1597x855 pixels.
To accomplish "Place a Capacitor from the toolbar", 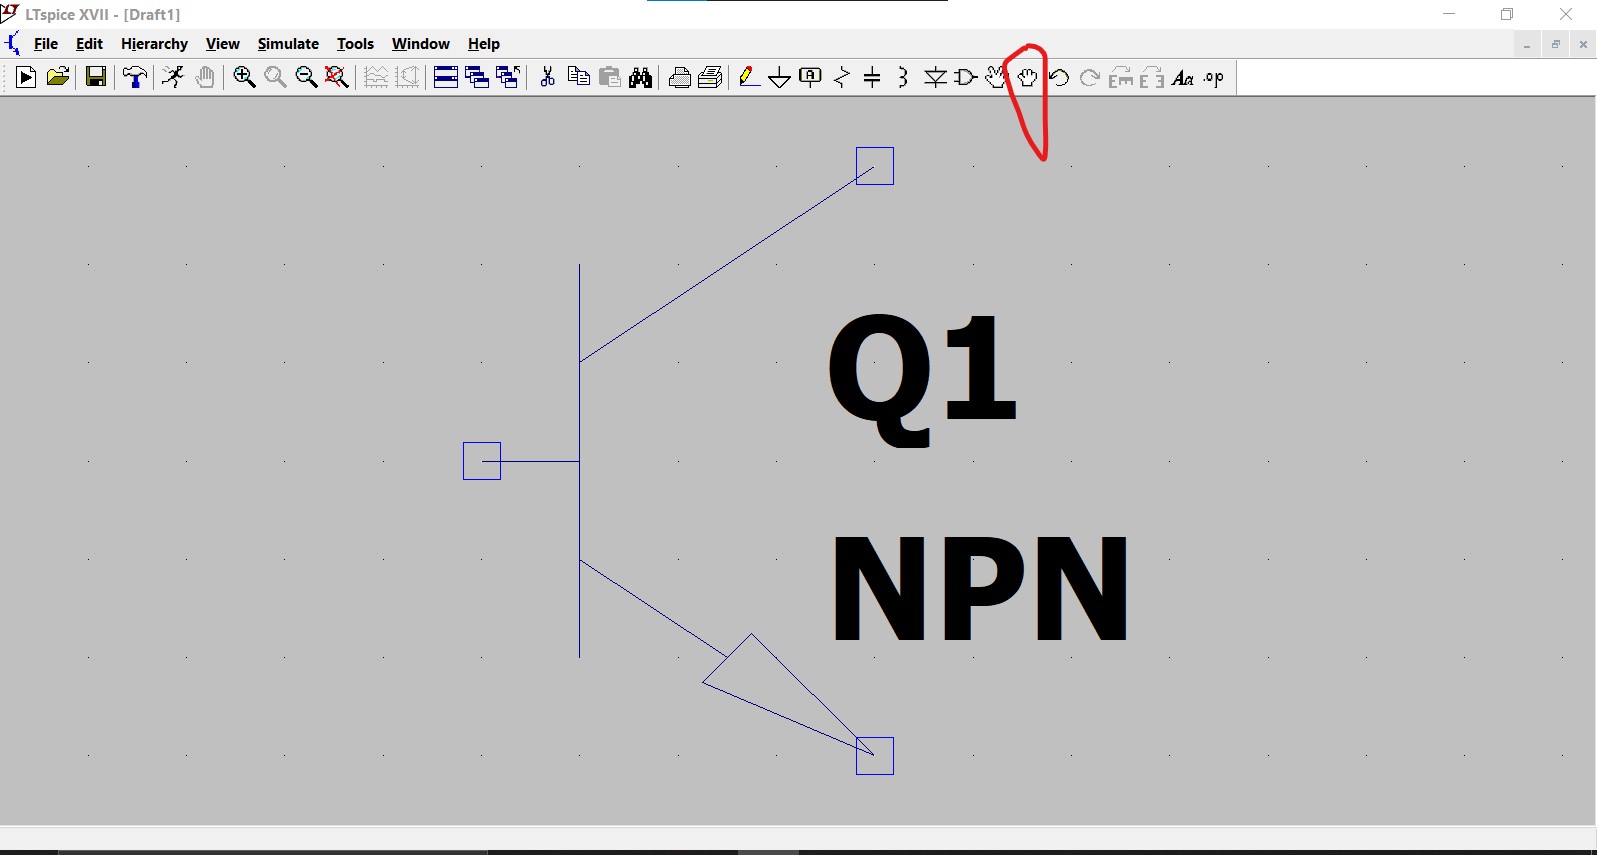I will tap(872, 78).
